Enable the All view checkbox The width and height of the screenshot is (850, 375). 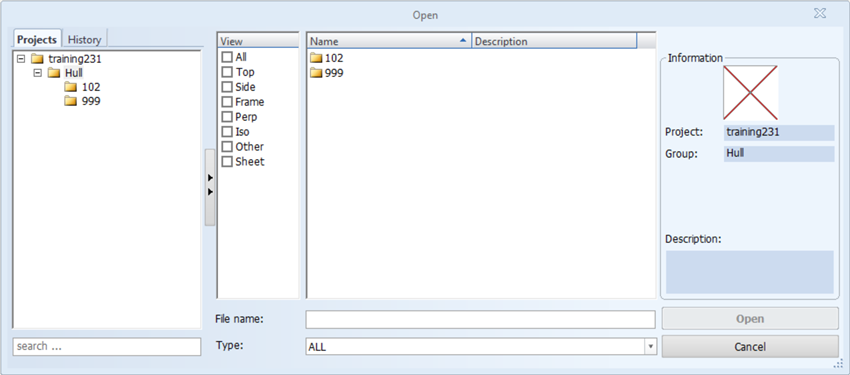click(227, 57)
